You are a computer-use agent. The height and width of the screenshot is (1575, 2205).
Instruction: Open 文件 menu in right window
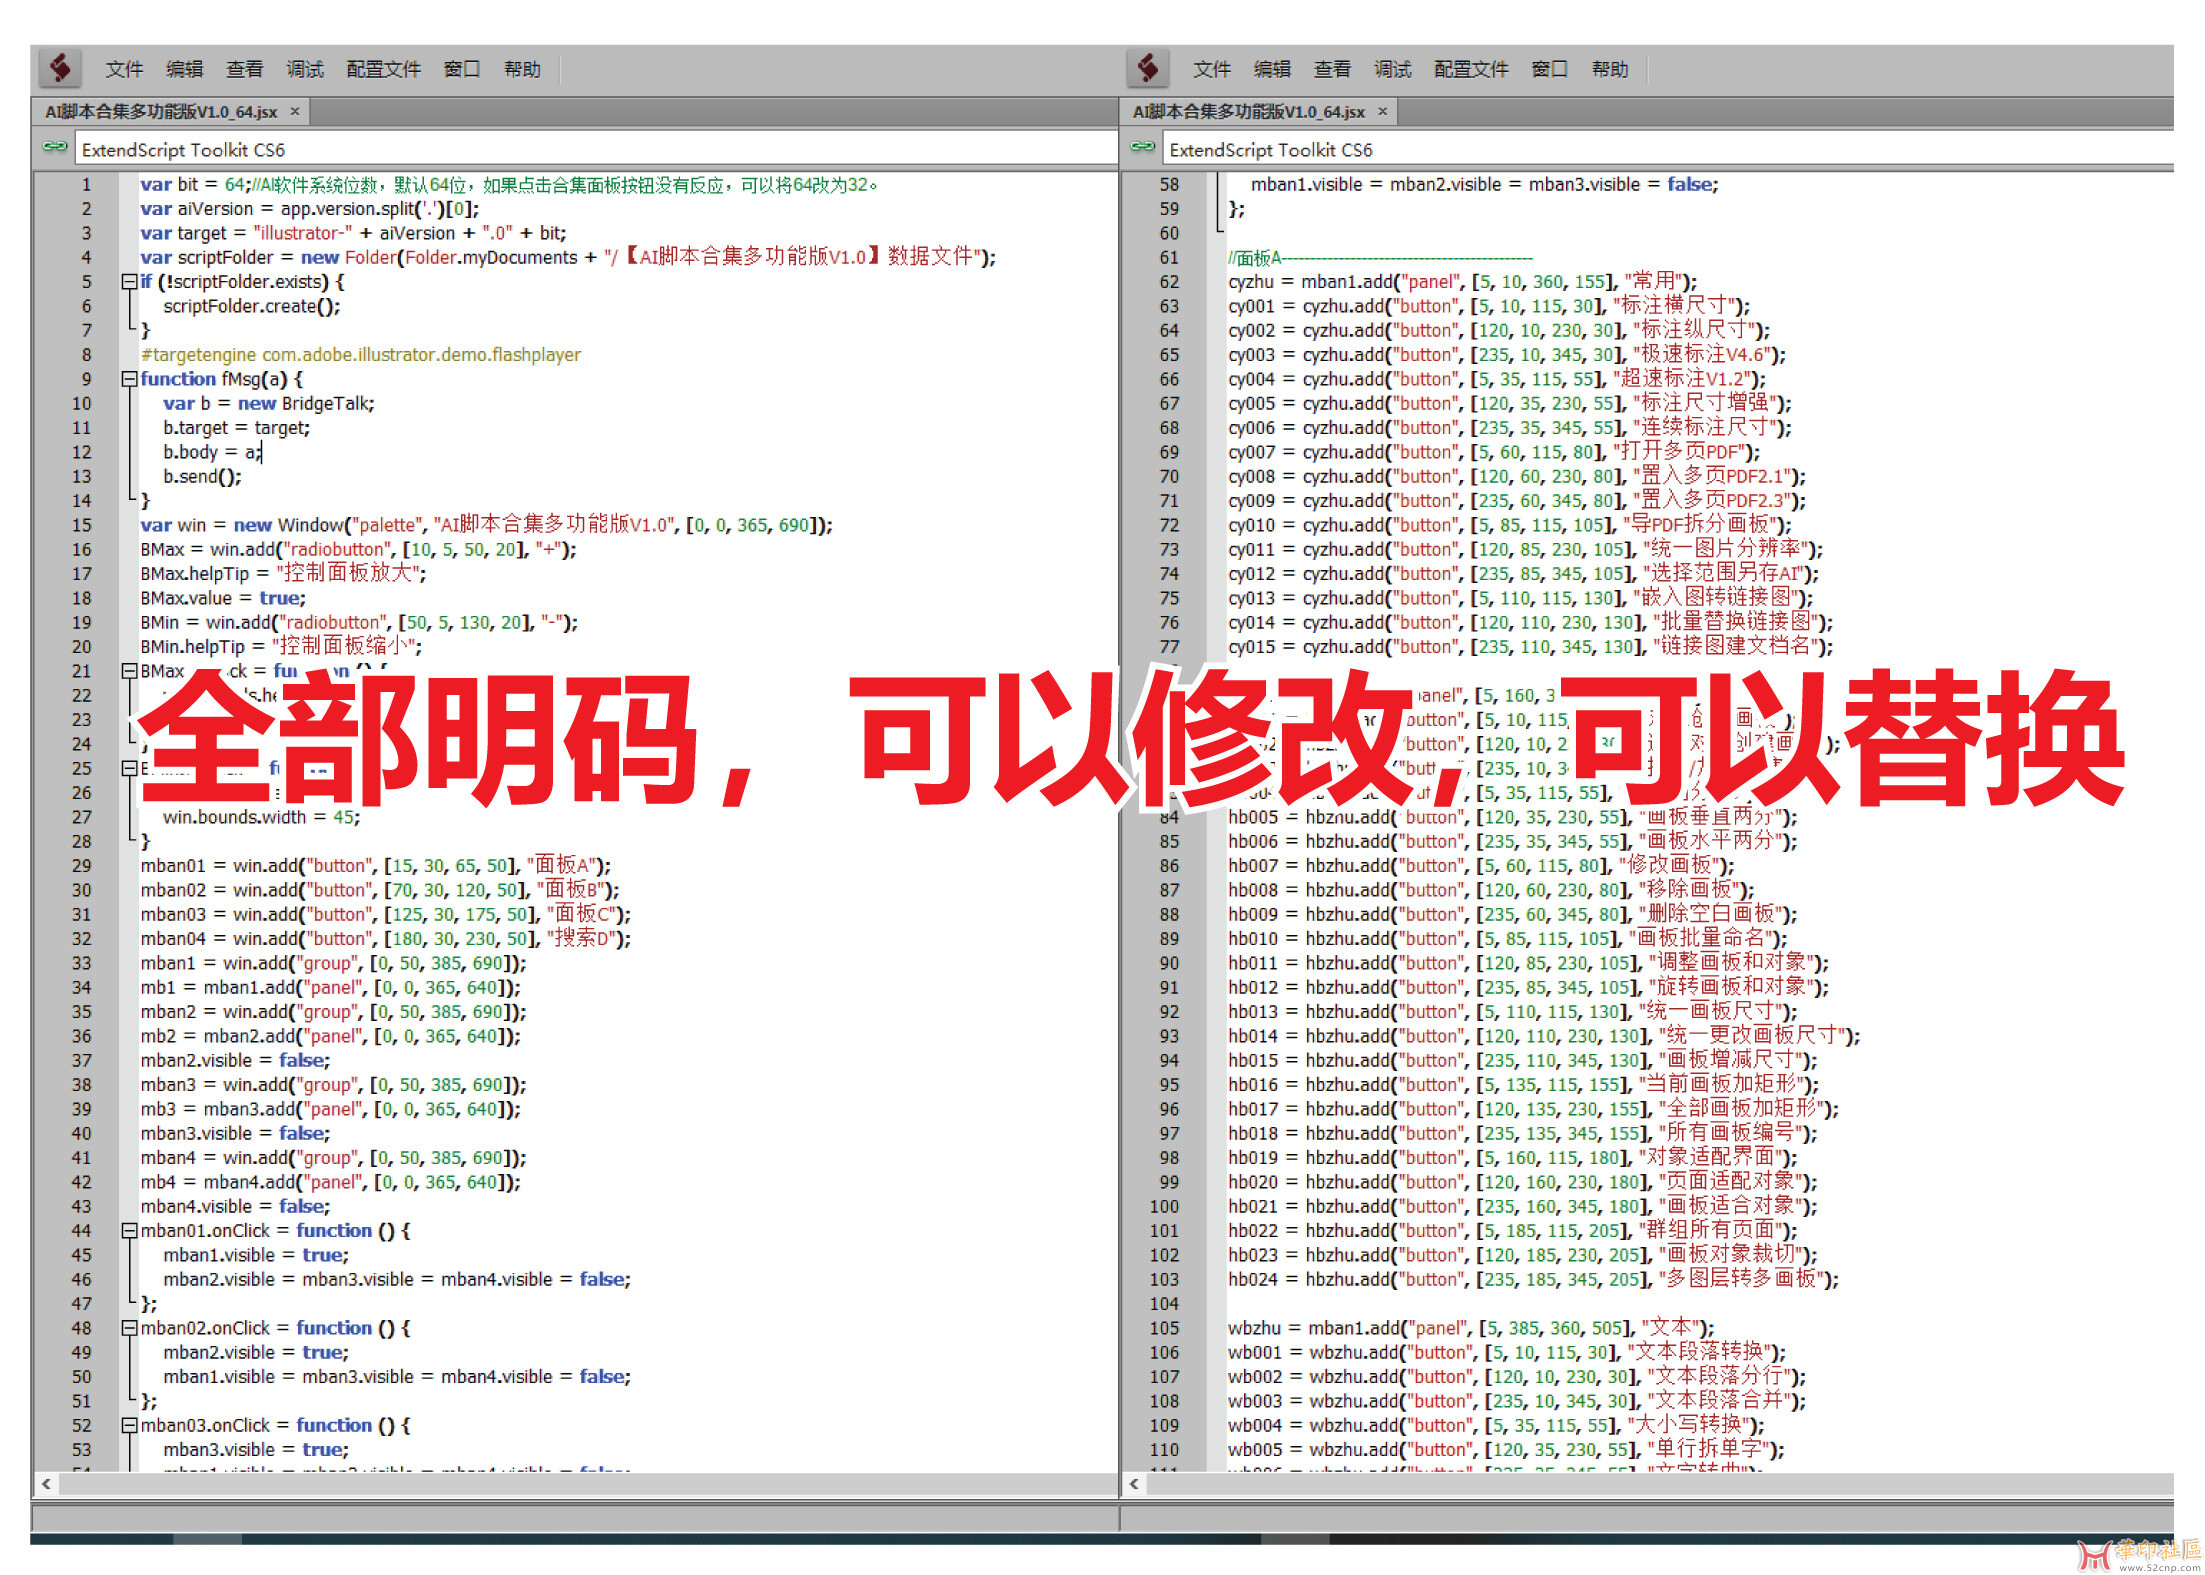(1212, 69)
